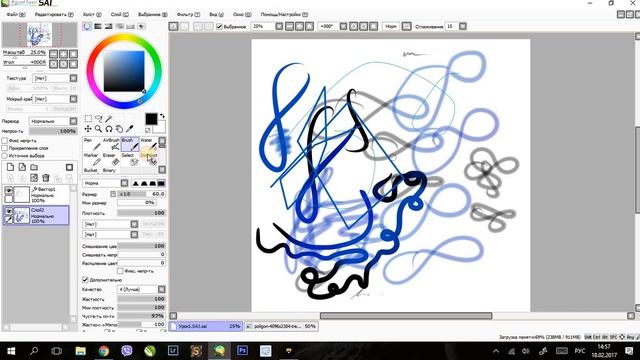Open the Слой menu
Screen dimensions: 640x360
pos(120,14)
